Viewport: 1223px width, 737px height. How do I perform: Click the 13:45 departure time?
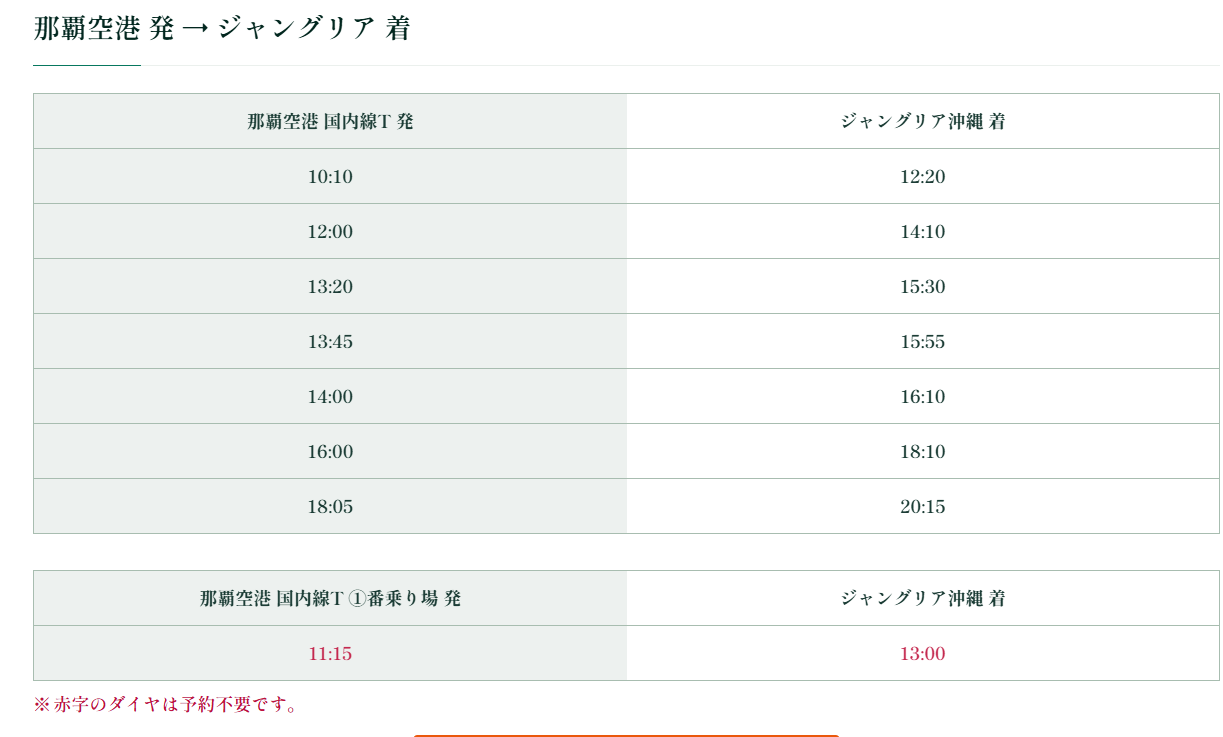click(x=330, y=342)
